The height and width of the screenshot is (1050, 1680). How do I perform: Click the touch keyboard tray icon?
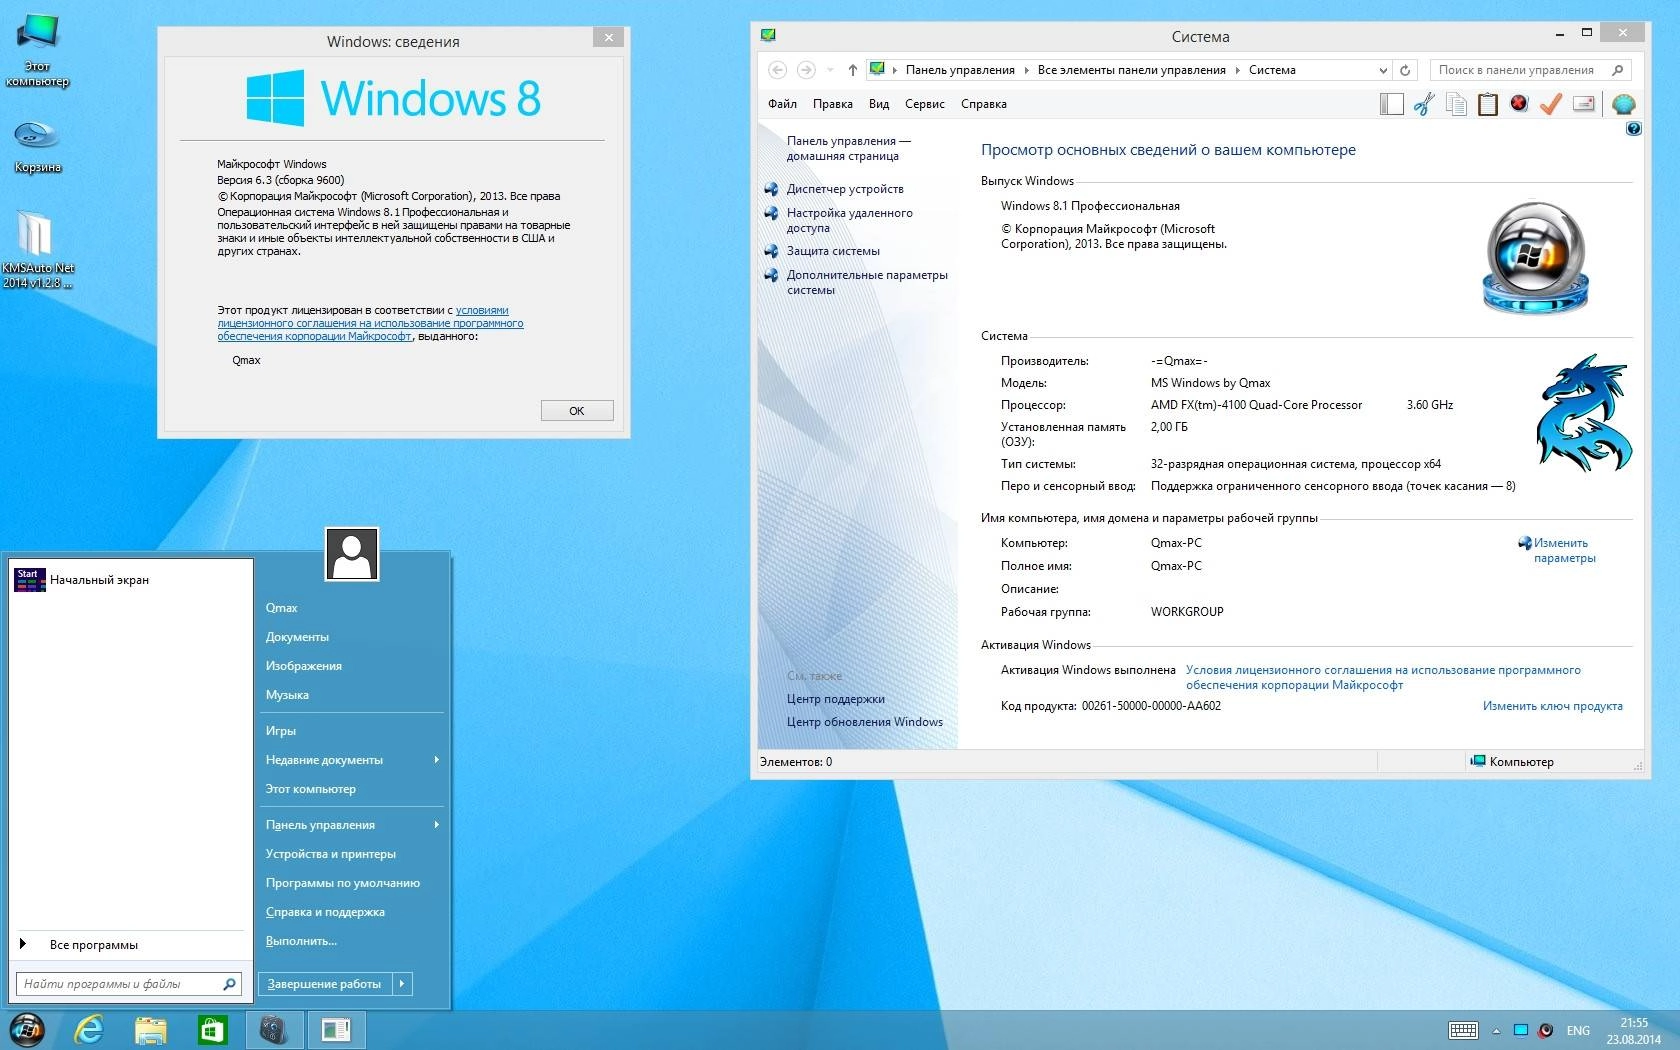coord(1463,1030)
